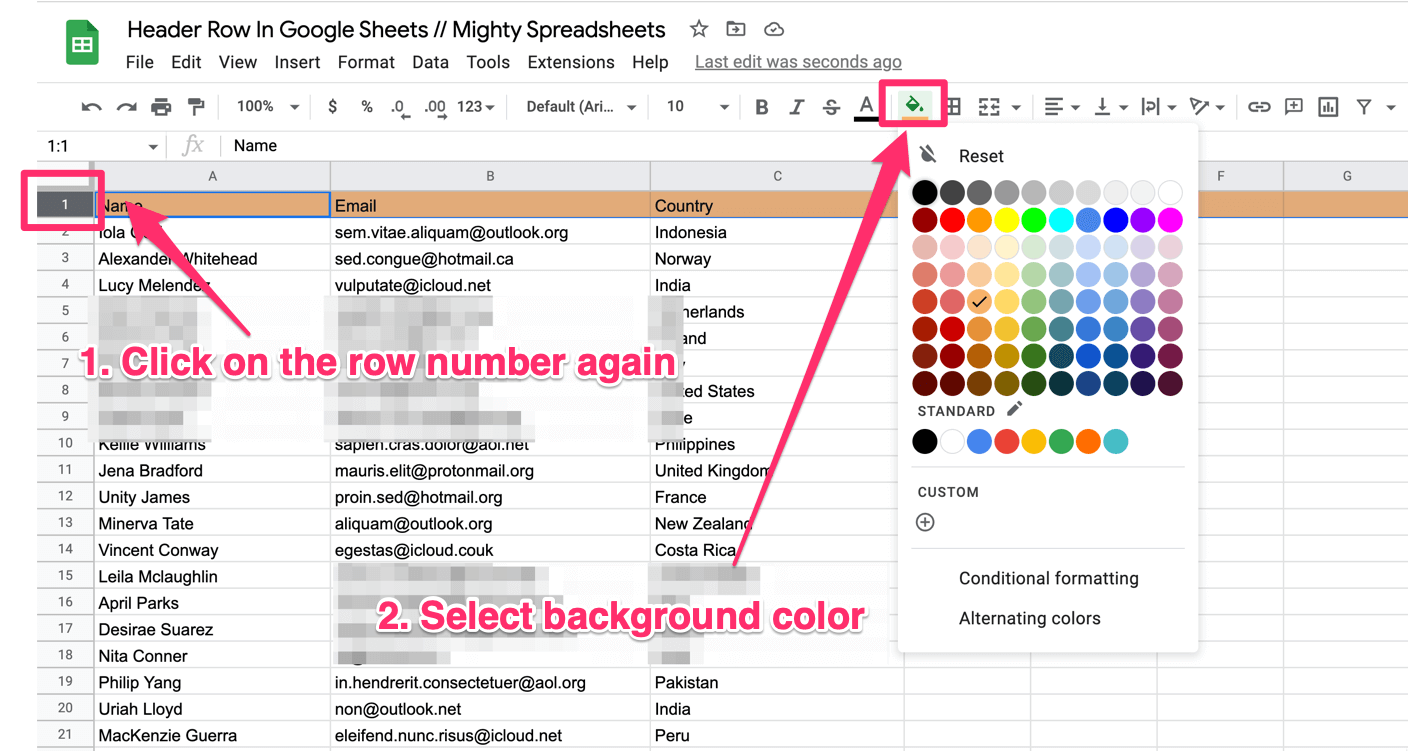Click the cloud document status icon
Viewport: 1408px width, 751px height.
pos(773,29)
